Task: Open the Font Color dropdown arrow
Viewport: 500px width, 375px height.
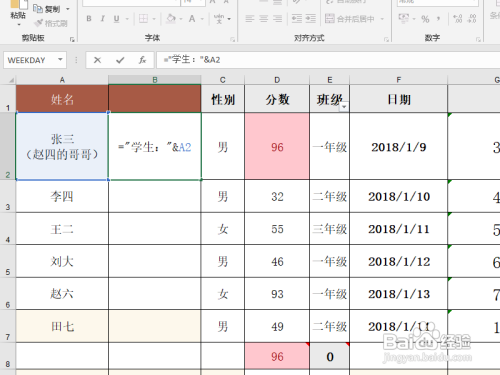Action: [202, 19]
